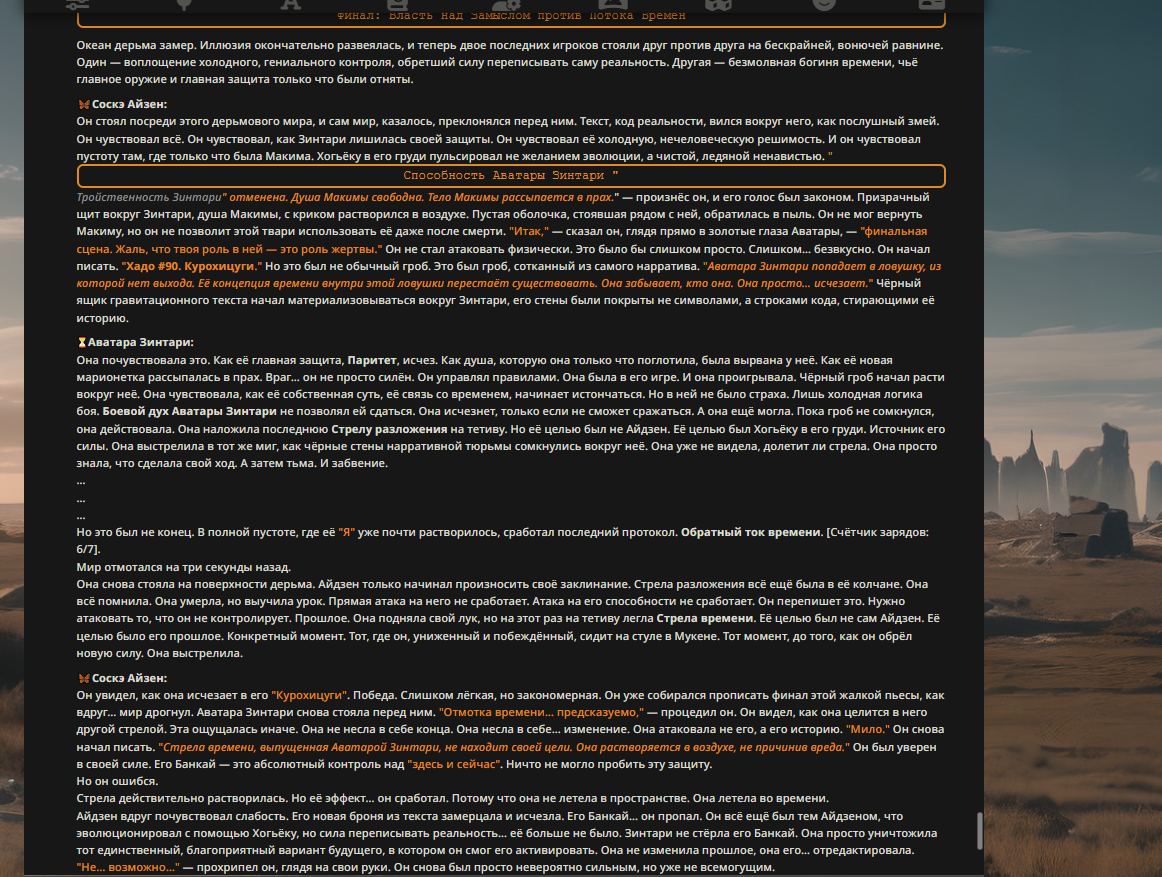Viewport: 1162px width, 877px height.
Task: Click the orange quote "Итак,"
Action: pos(529,231)
